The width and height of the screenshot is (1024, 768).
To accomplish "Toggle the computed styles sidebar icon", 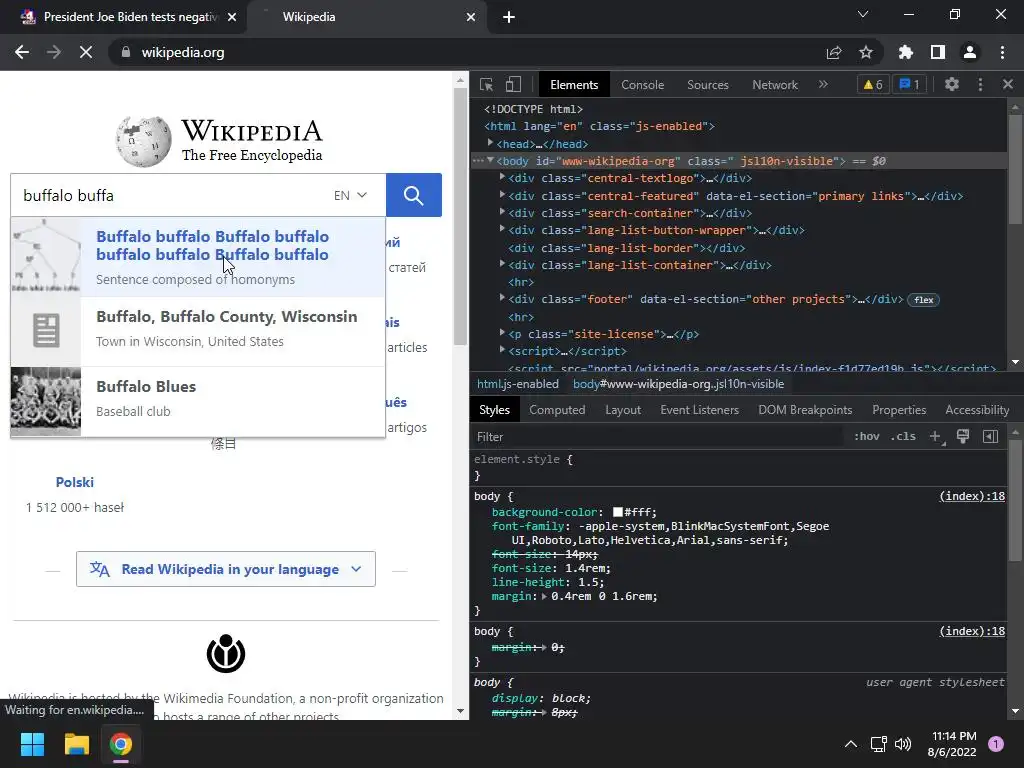I will [x=991, y=436].
